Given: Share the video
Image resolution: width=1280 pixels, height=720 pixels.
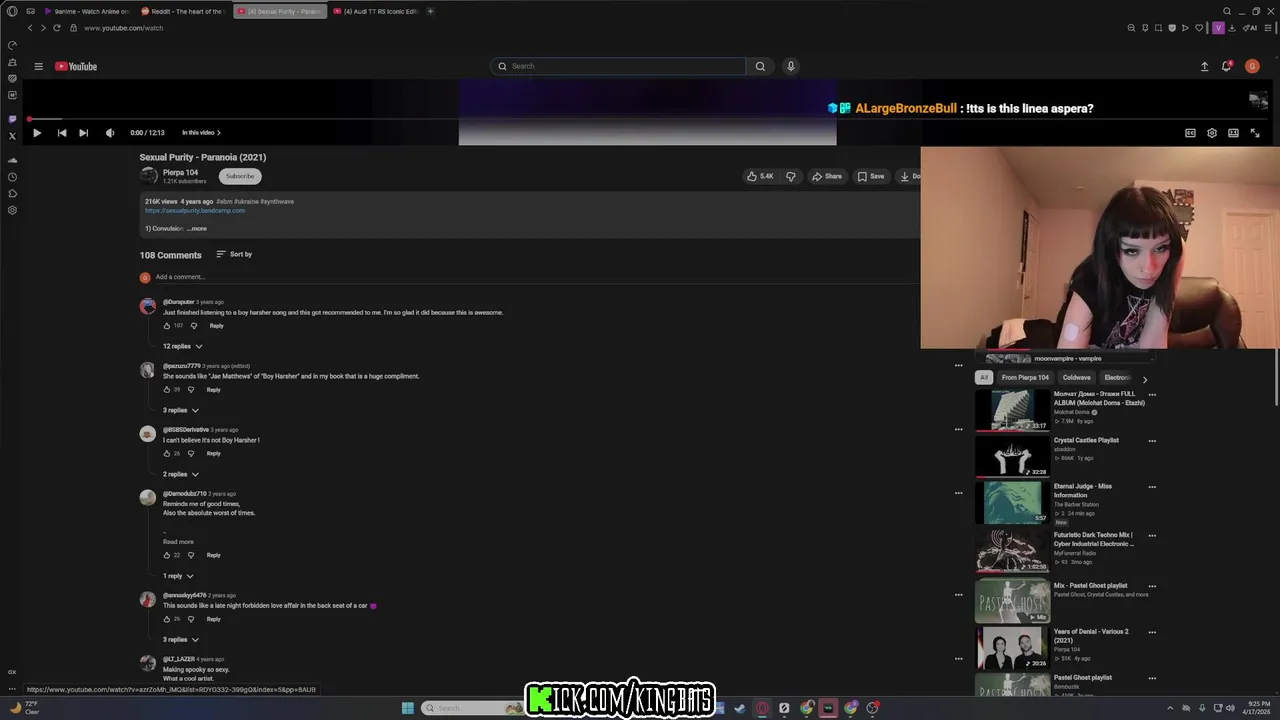Looking at the screenshot, I should coord(827,176).
